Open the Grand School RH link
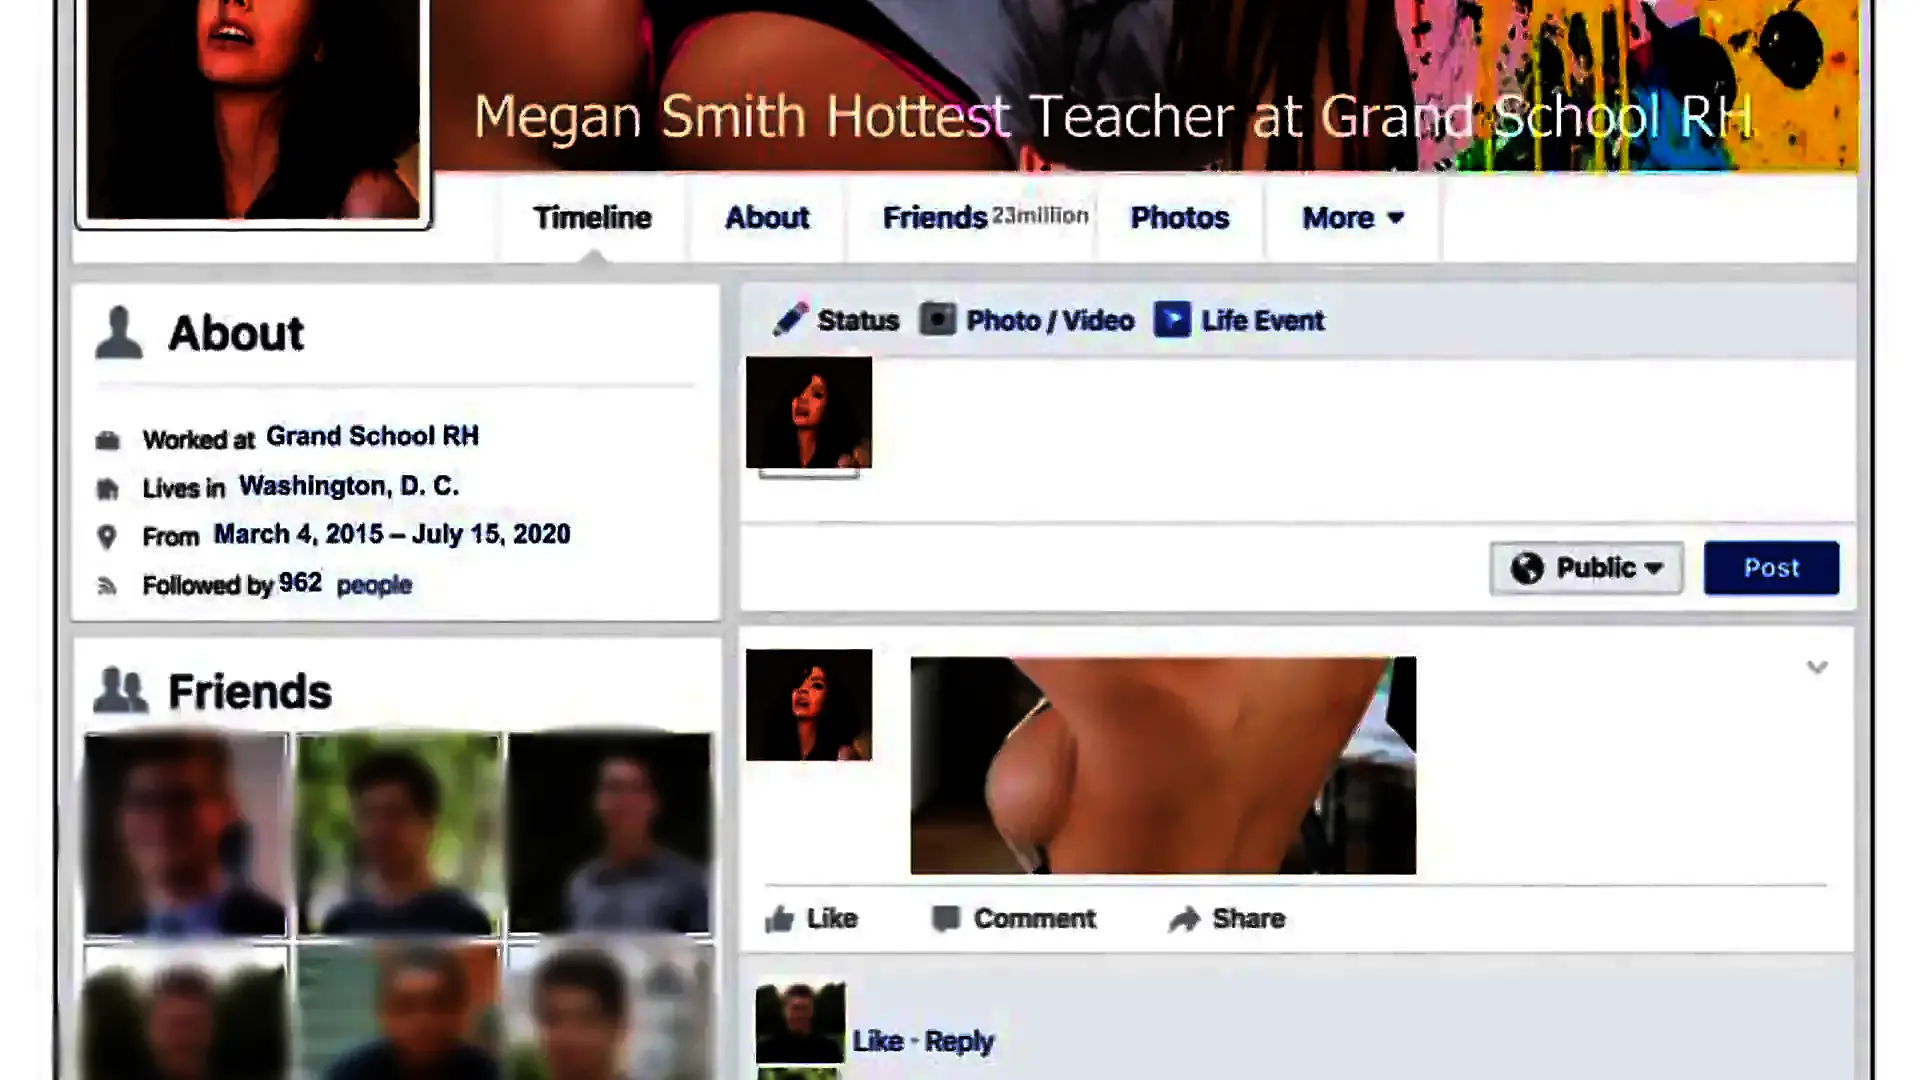 372,436
